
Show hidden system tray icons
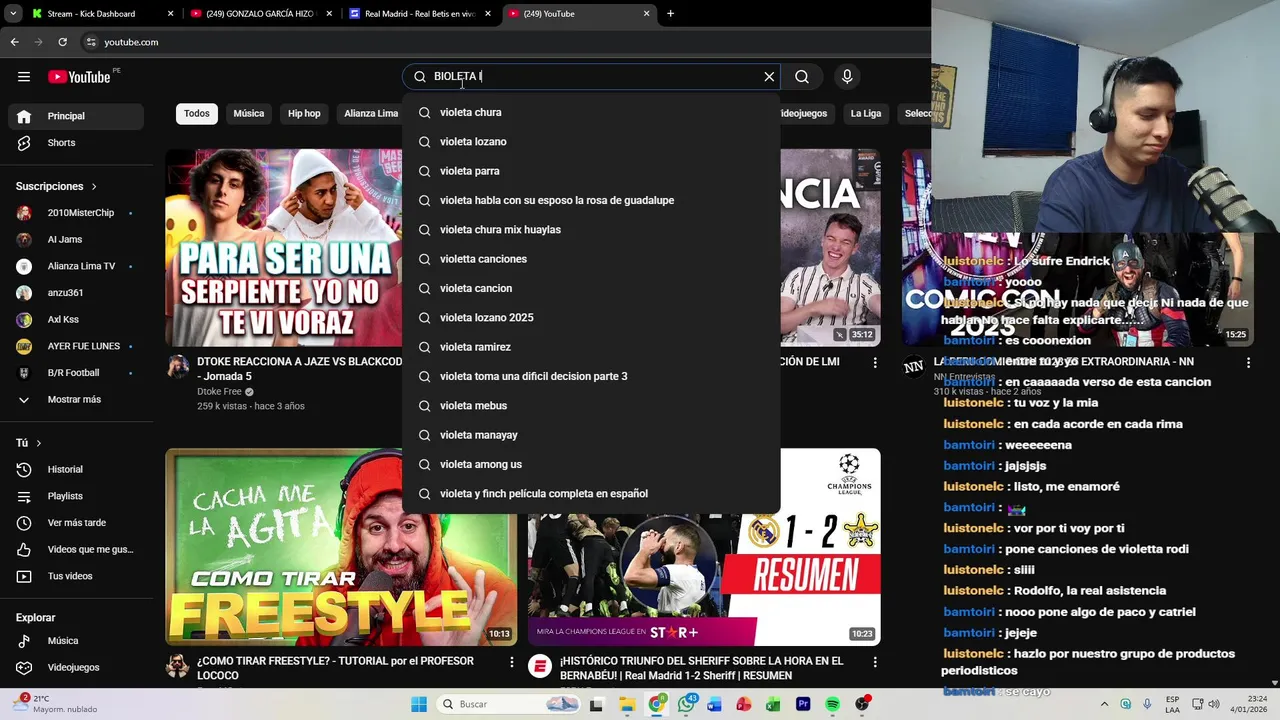pyautogui.click(x=1104, y=704)
